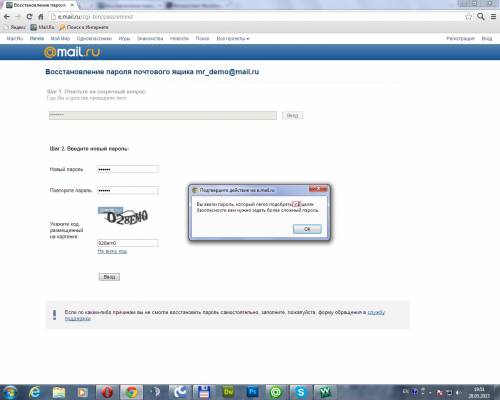500x400 pixels.
Task: Click the captcha code input field
Action: 128,243
